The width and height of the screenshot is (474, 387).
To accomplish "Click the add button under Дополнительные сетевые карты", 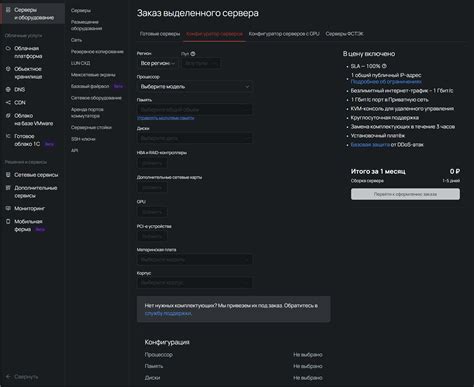I will click(152, 188).
